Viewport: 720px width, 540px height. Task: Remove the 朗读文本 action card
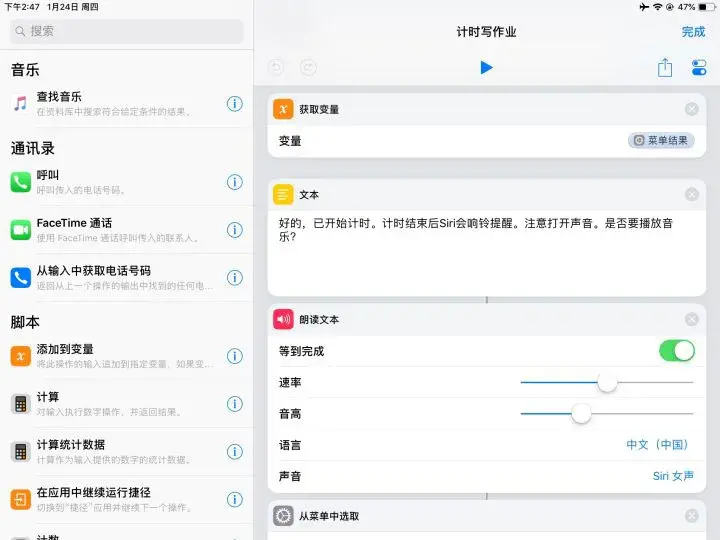(x=692, y=320)
